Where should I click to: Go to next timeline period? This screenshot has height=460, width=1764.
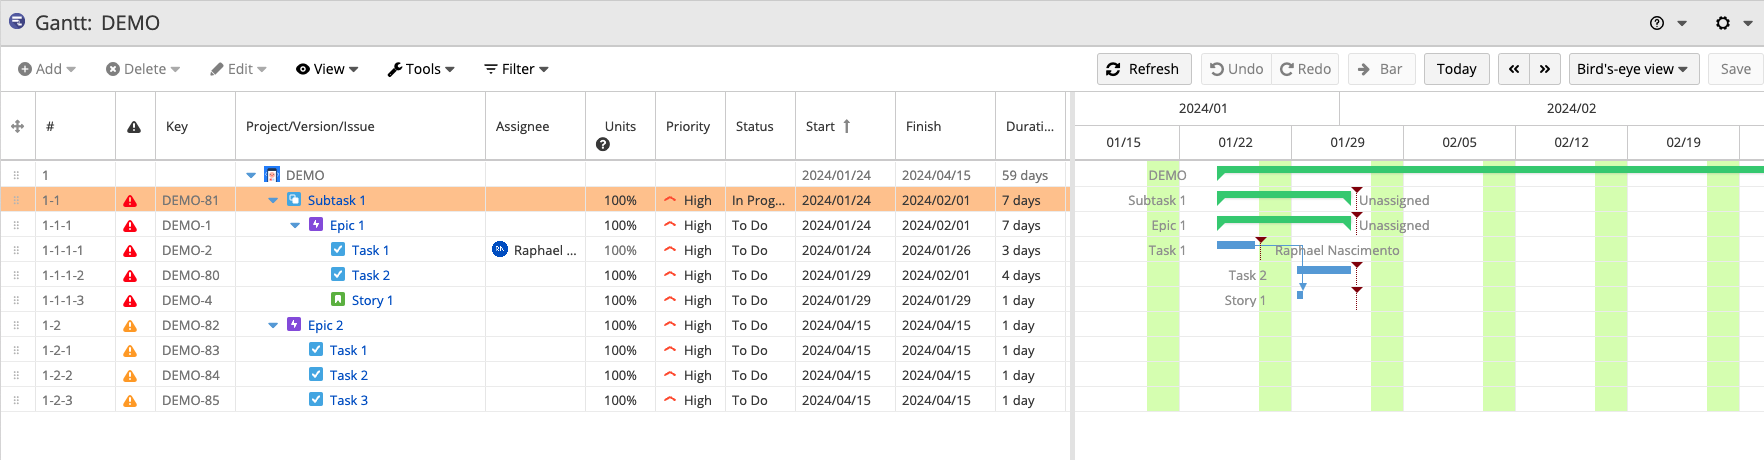coord(1545,69)
